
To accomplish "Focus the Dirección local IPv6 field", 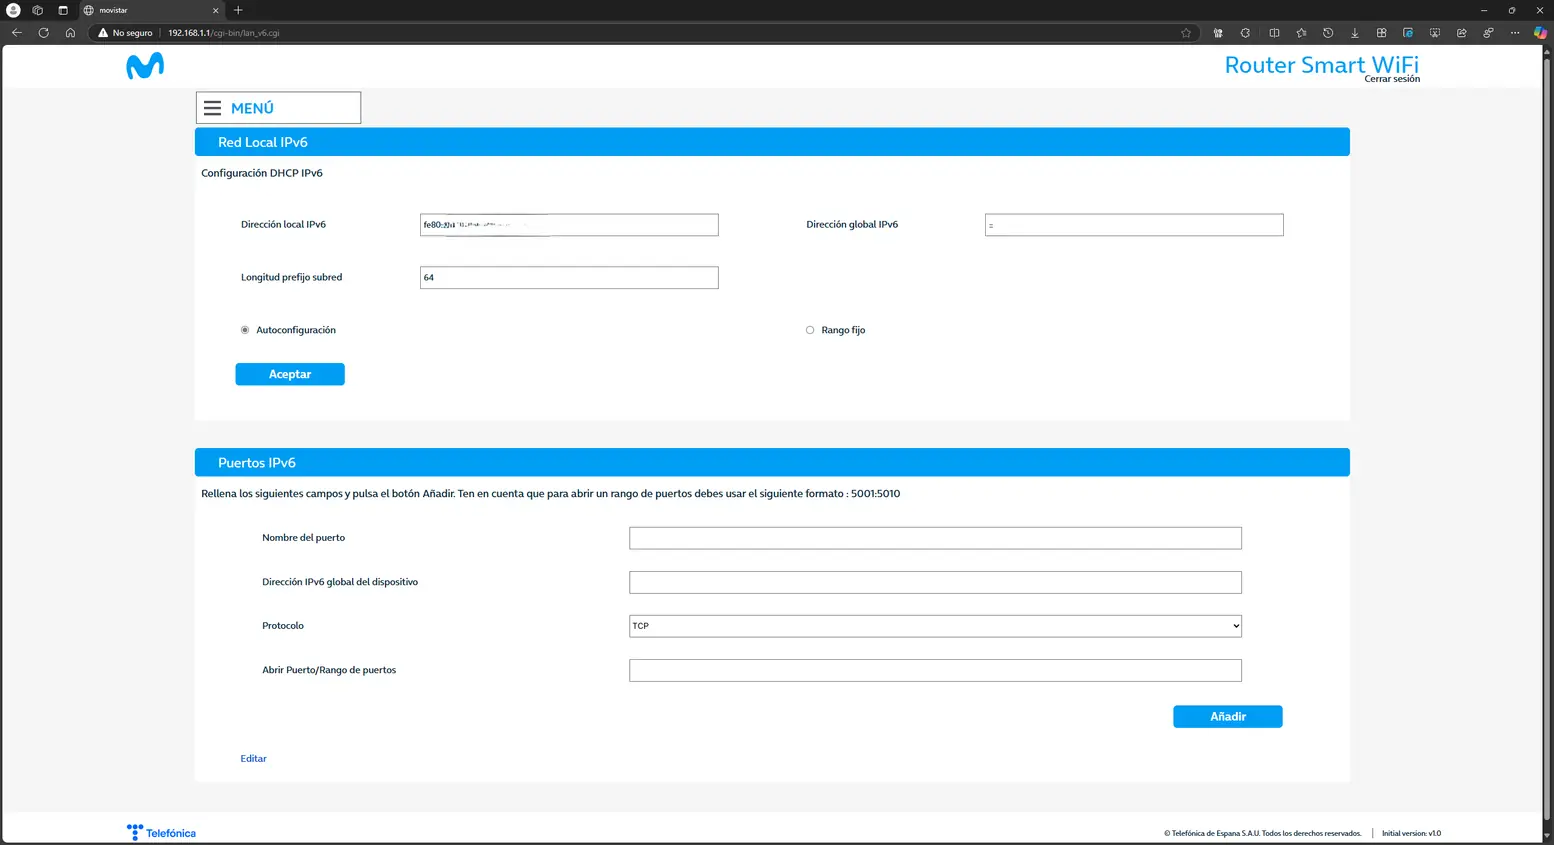I will click(x=569, y=225).
